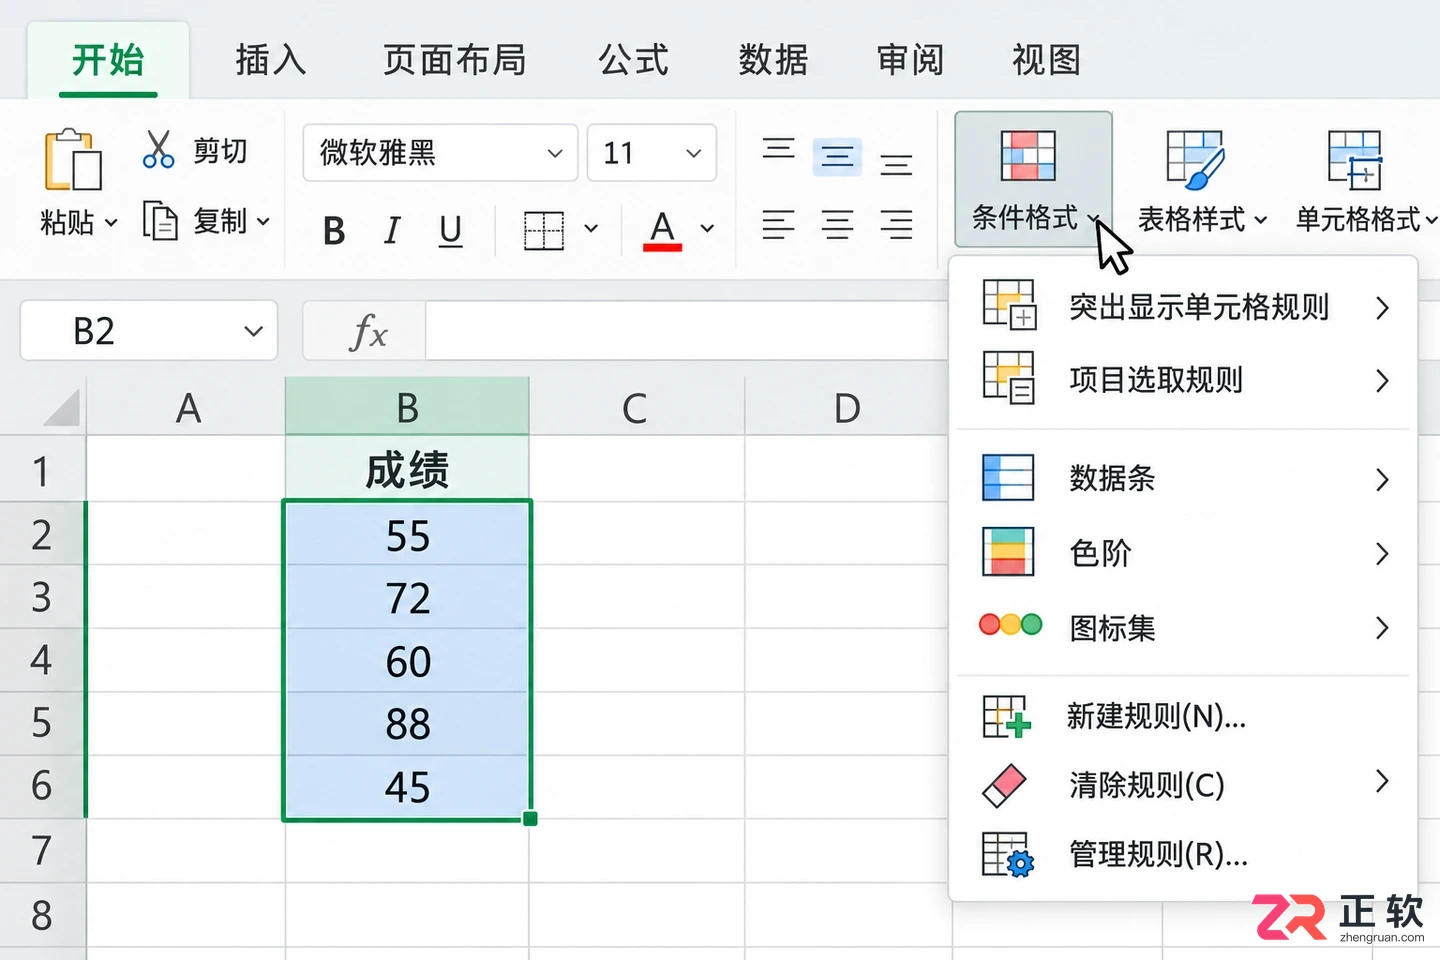Select the column B header
This screenshot has width=1440, height=960.
tap(407, 407)
